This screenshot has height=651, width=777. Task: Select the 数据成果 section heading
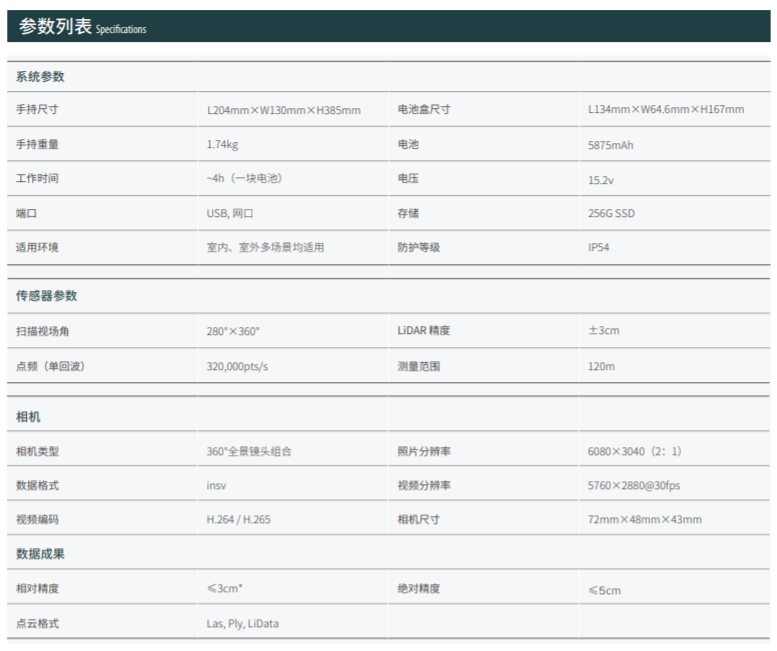tap(40, 554)
